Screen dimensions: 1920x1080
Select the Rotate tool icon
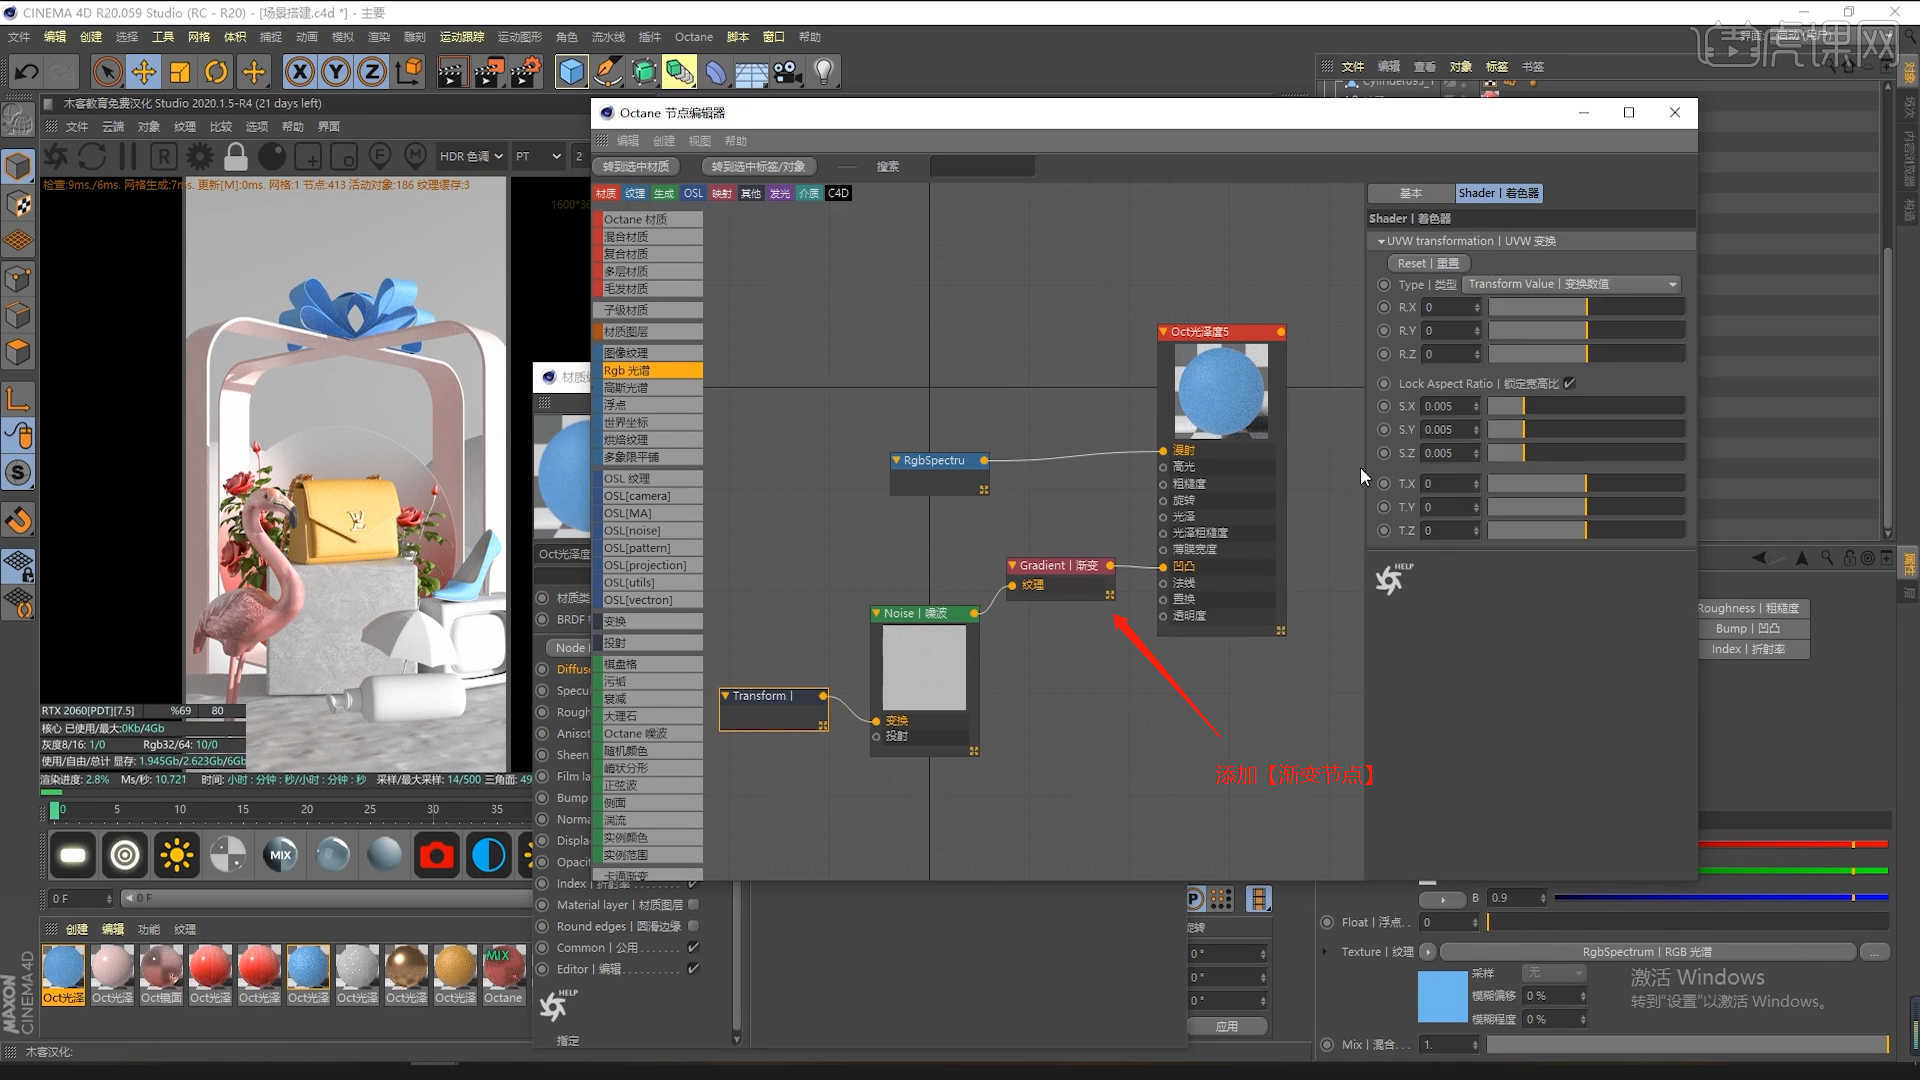click(x=216, y=72)
